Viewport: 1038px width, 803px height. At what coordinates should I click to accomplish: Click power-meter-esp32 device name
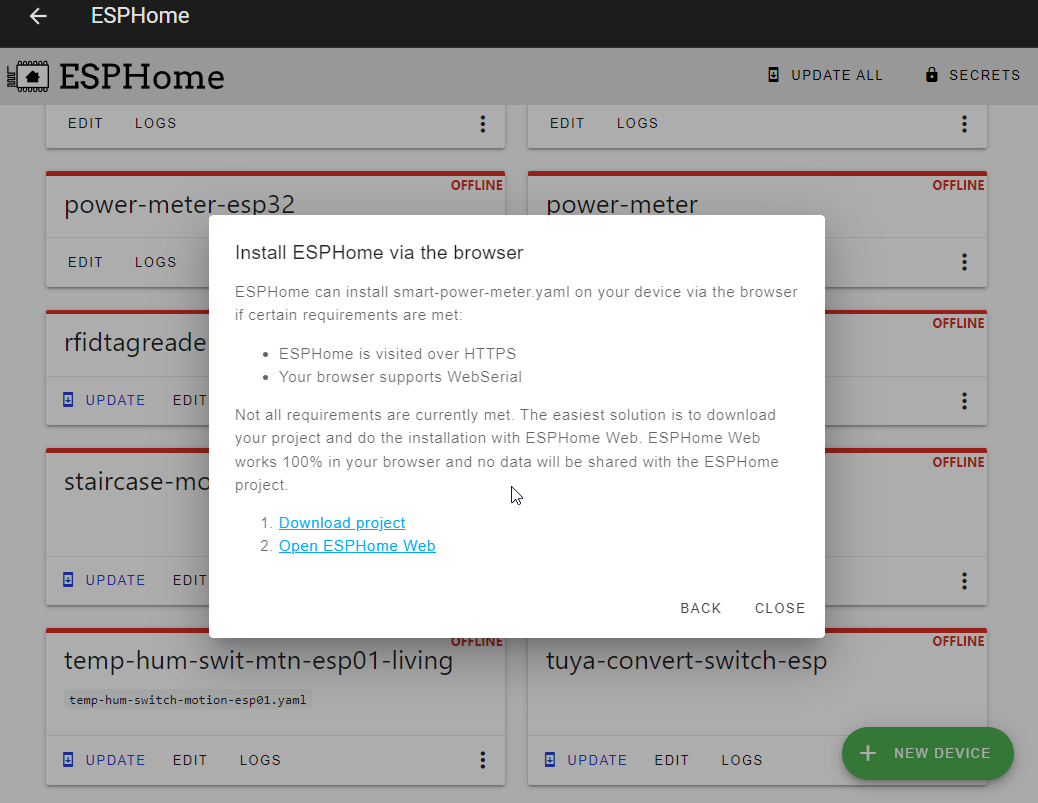(x=179, y=205)
